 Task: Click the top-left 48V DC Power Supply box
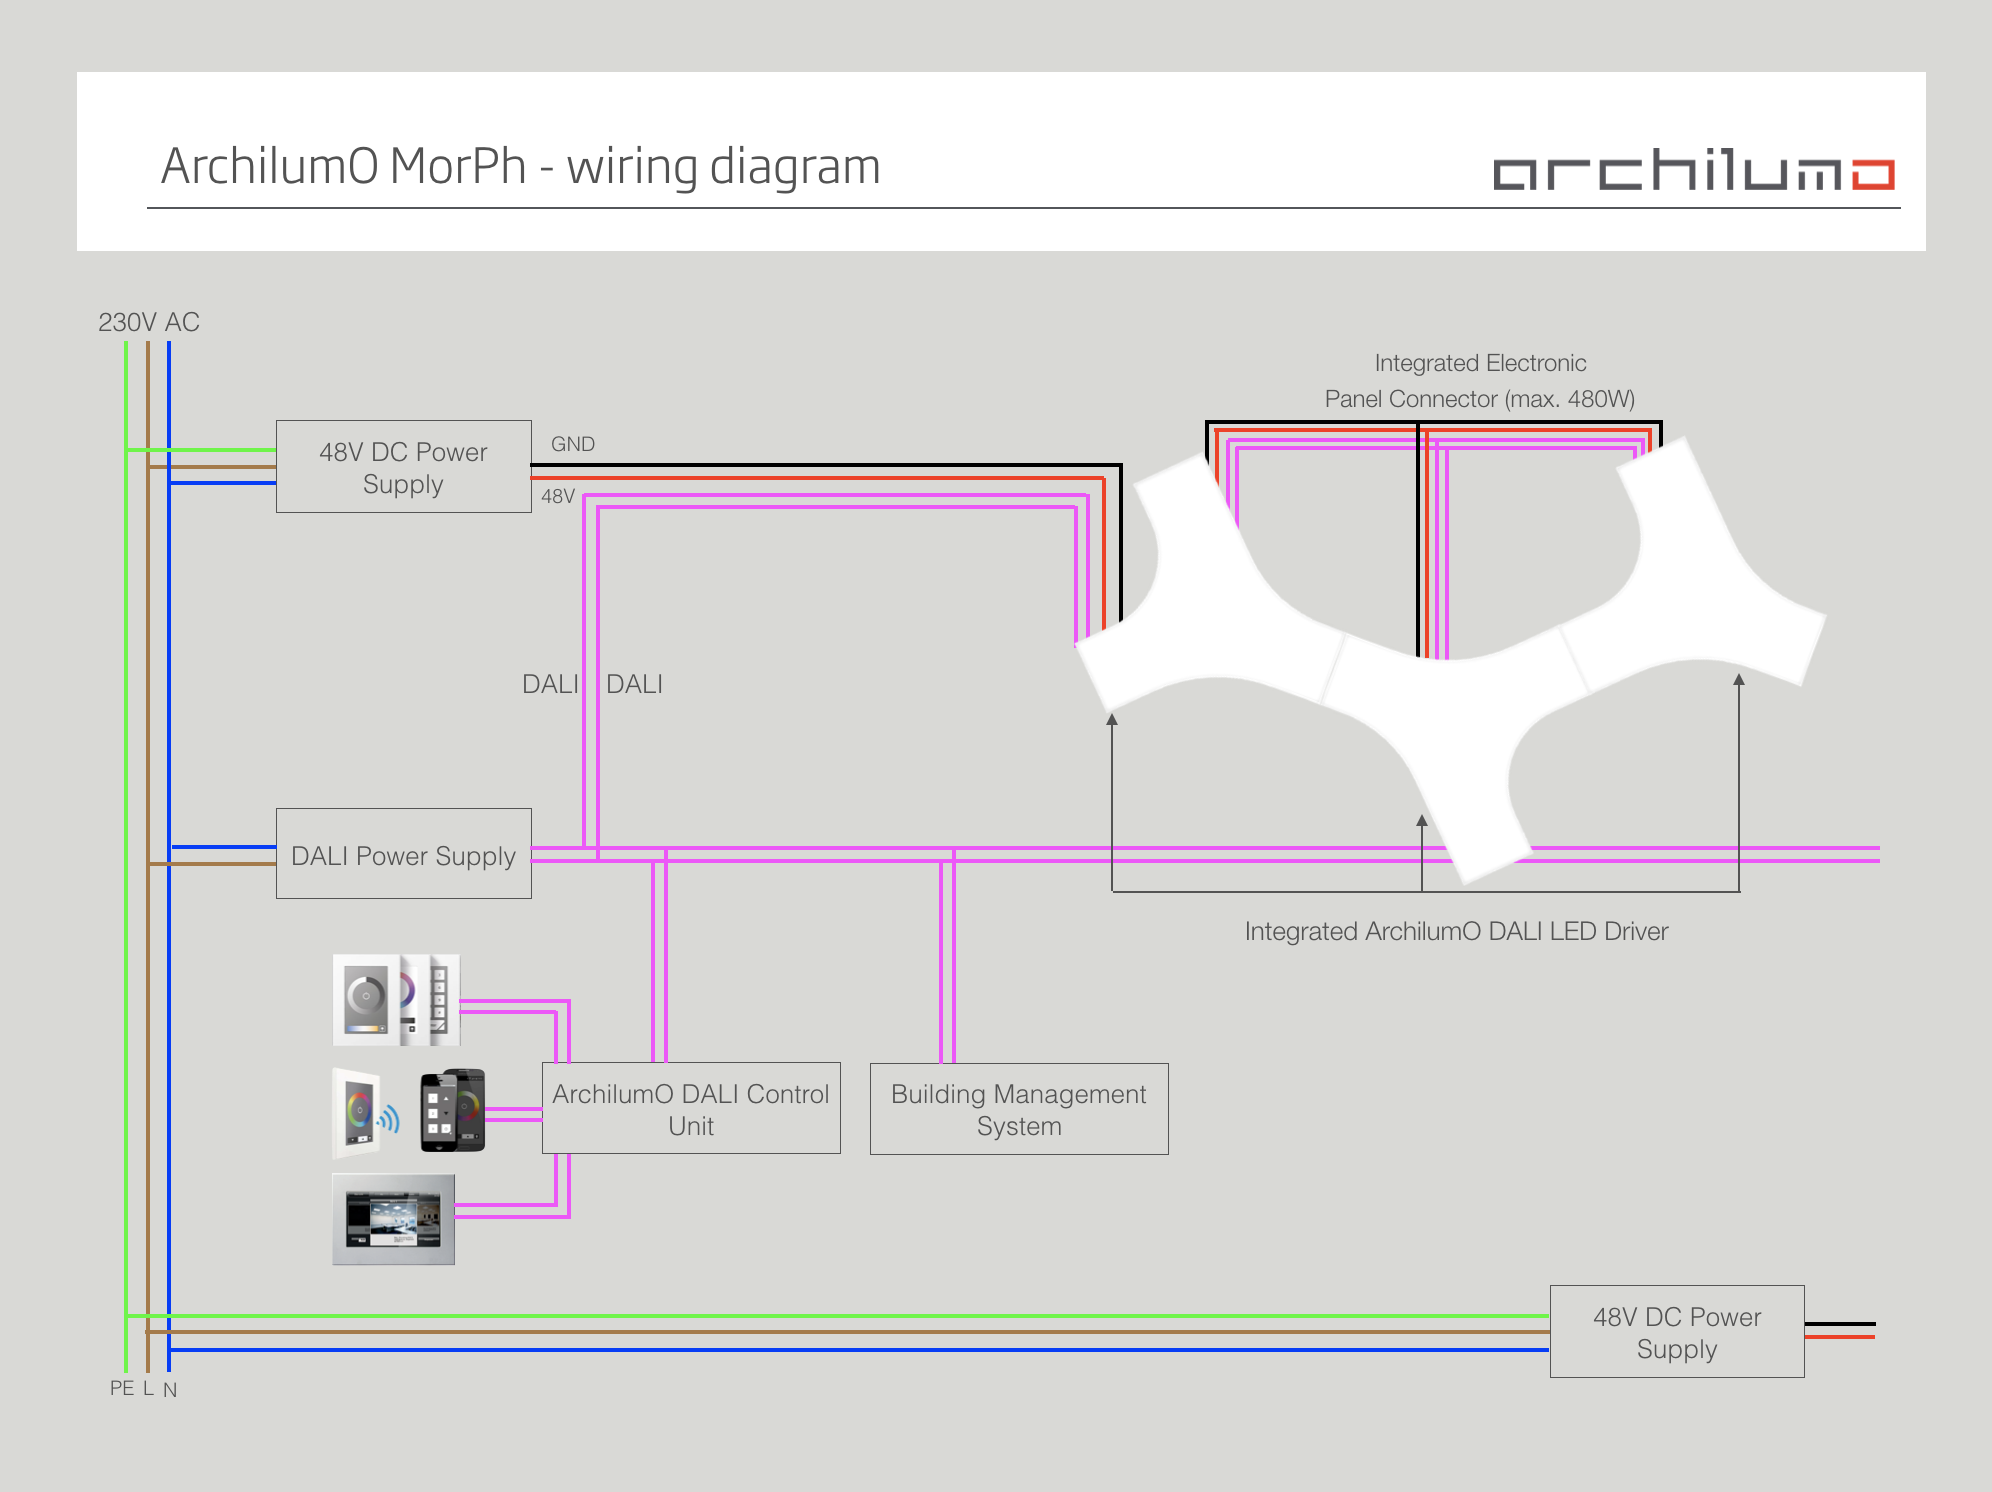403,467
